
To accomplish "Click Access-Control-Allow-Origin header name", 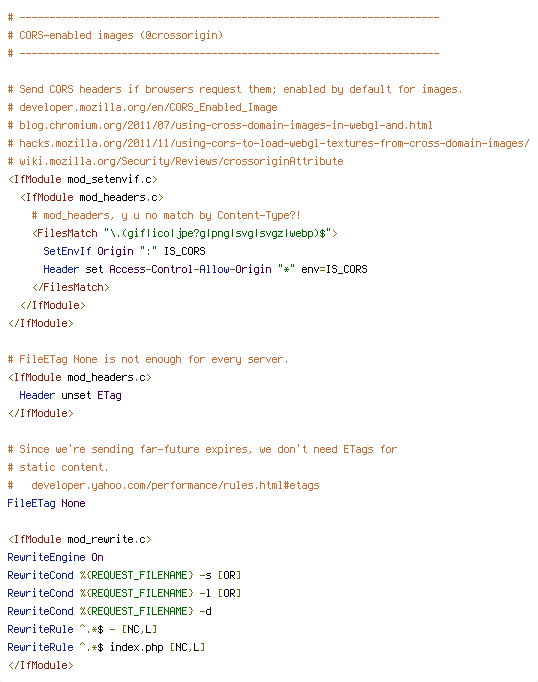I will 190,269.
